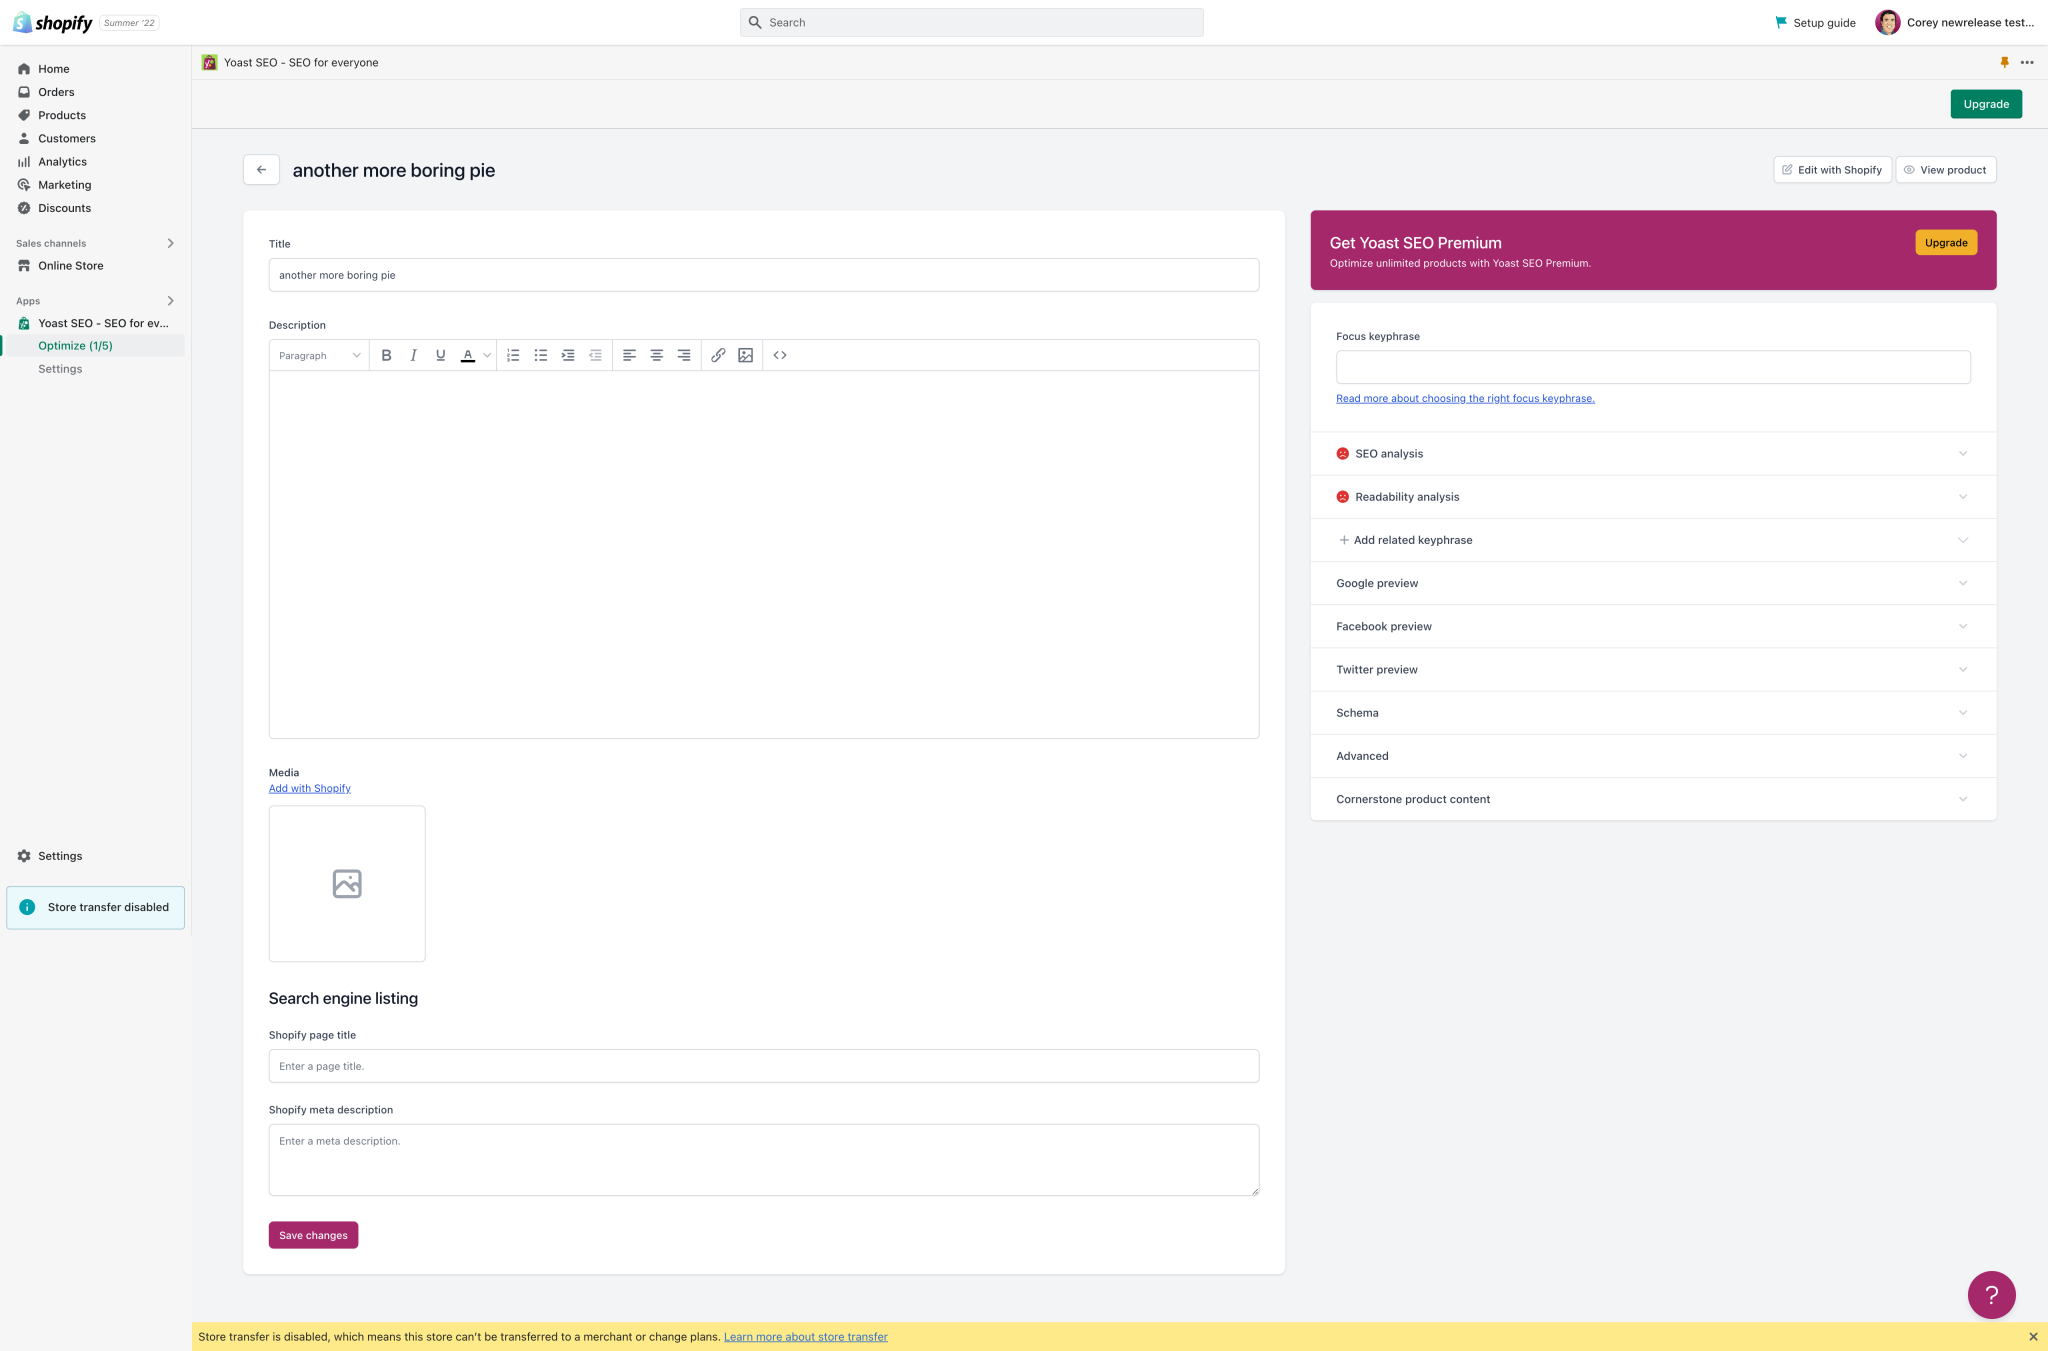
Task: Click Edit with Shopify button
Action: tap(1832, 170)
